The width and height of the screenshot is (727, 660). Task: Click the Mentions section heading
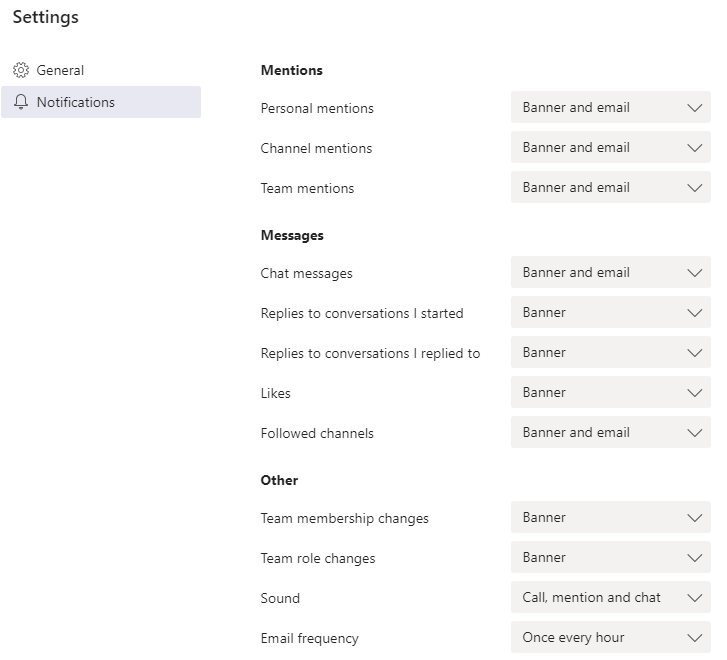[x=292, y=70]
